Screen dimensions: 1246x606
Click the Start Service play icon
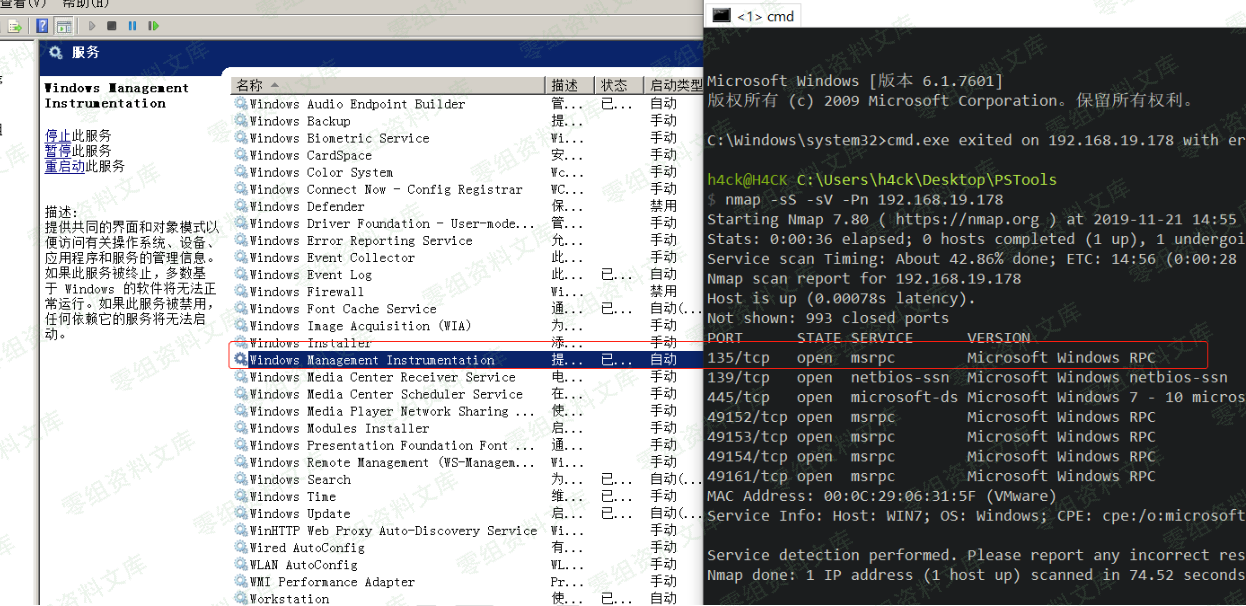[x=93, y=26]
